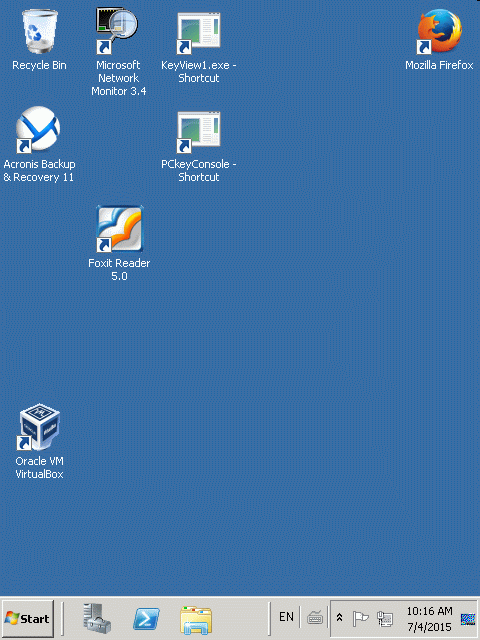Launch Server Manager from the taskbar

pos(97,618)
